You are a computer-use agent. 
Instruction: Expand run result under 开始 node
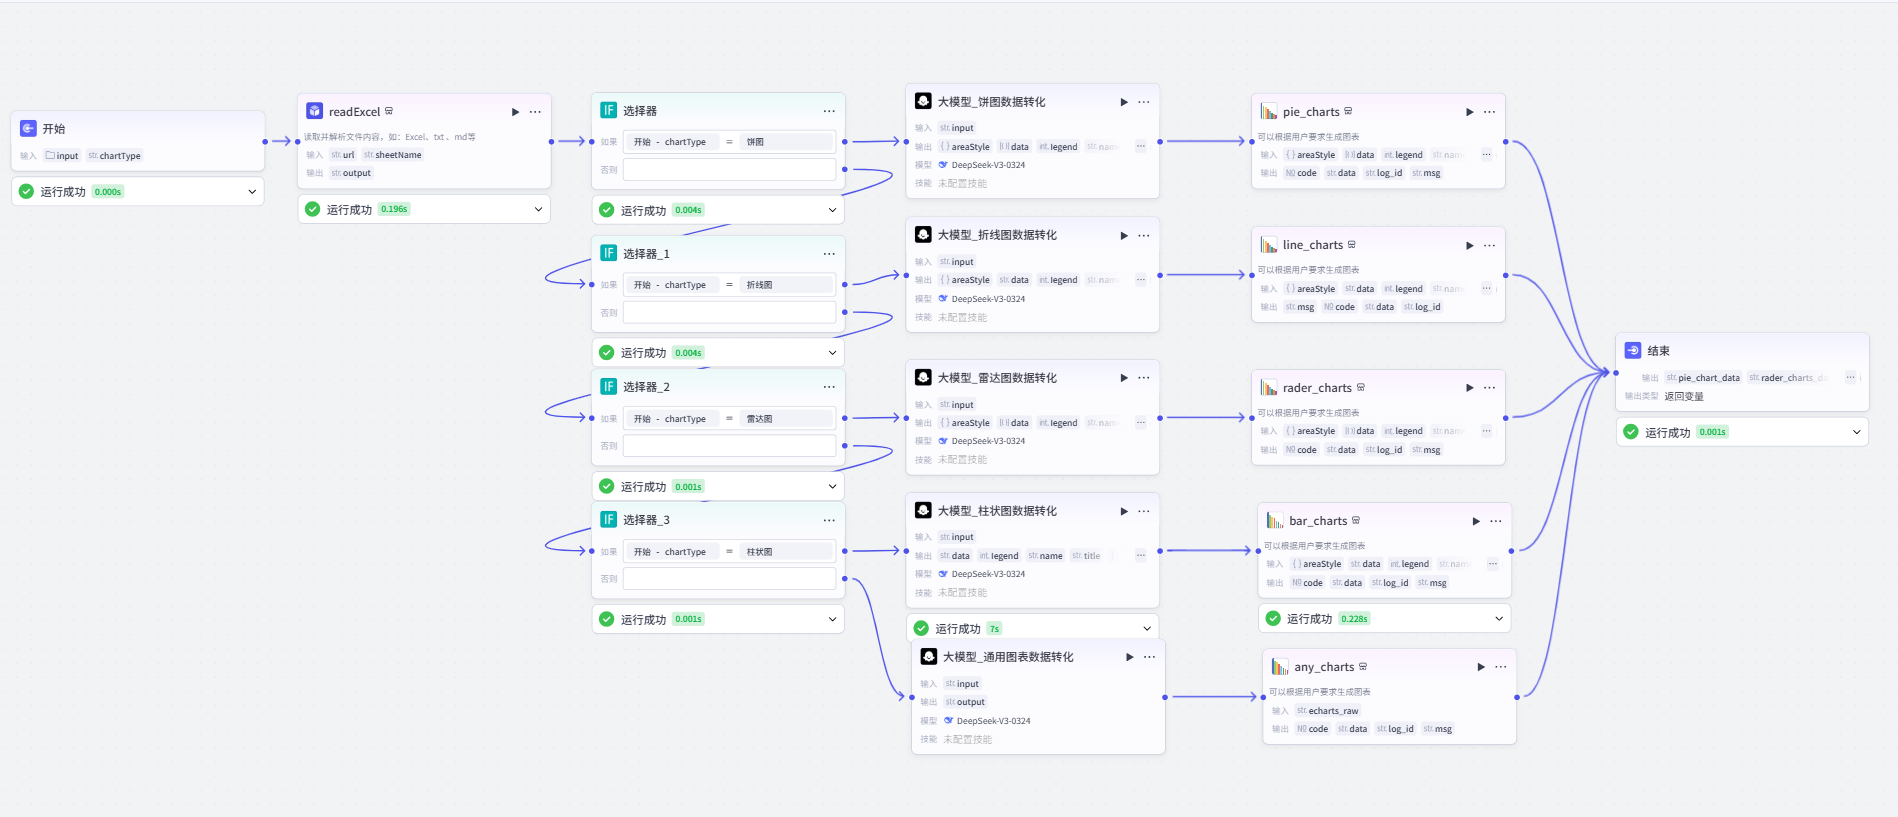252,192
